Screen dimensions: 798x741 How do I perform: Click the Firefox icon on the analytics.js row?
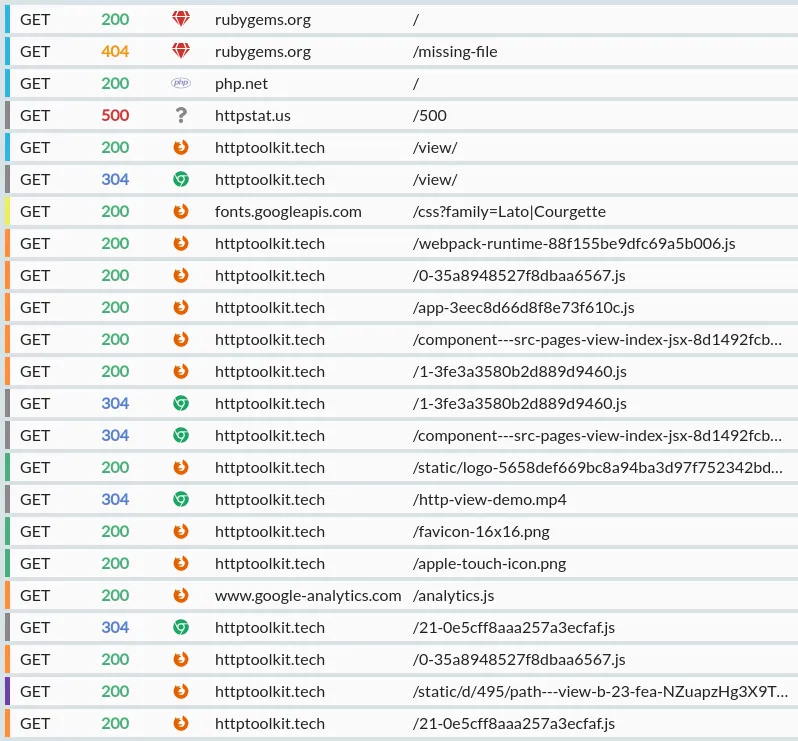[181, 595]
